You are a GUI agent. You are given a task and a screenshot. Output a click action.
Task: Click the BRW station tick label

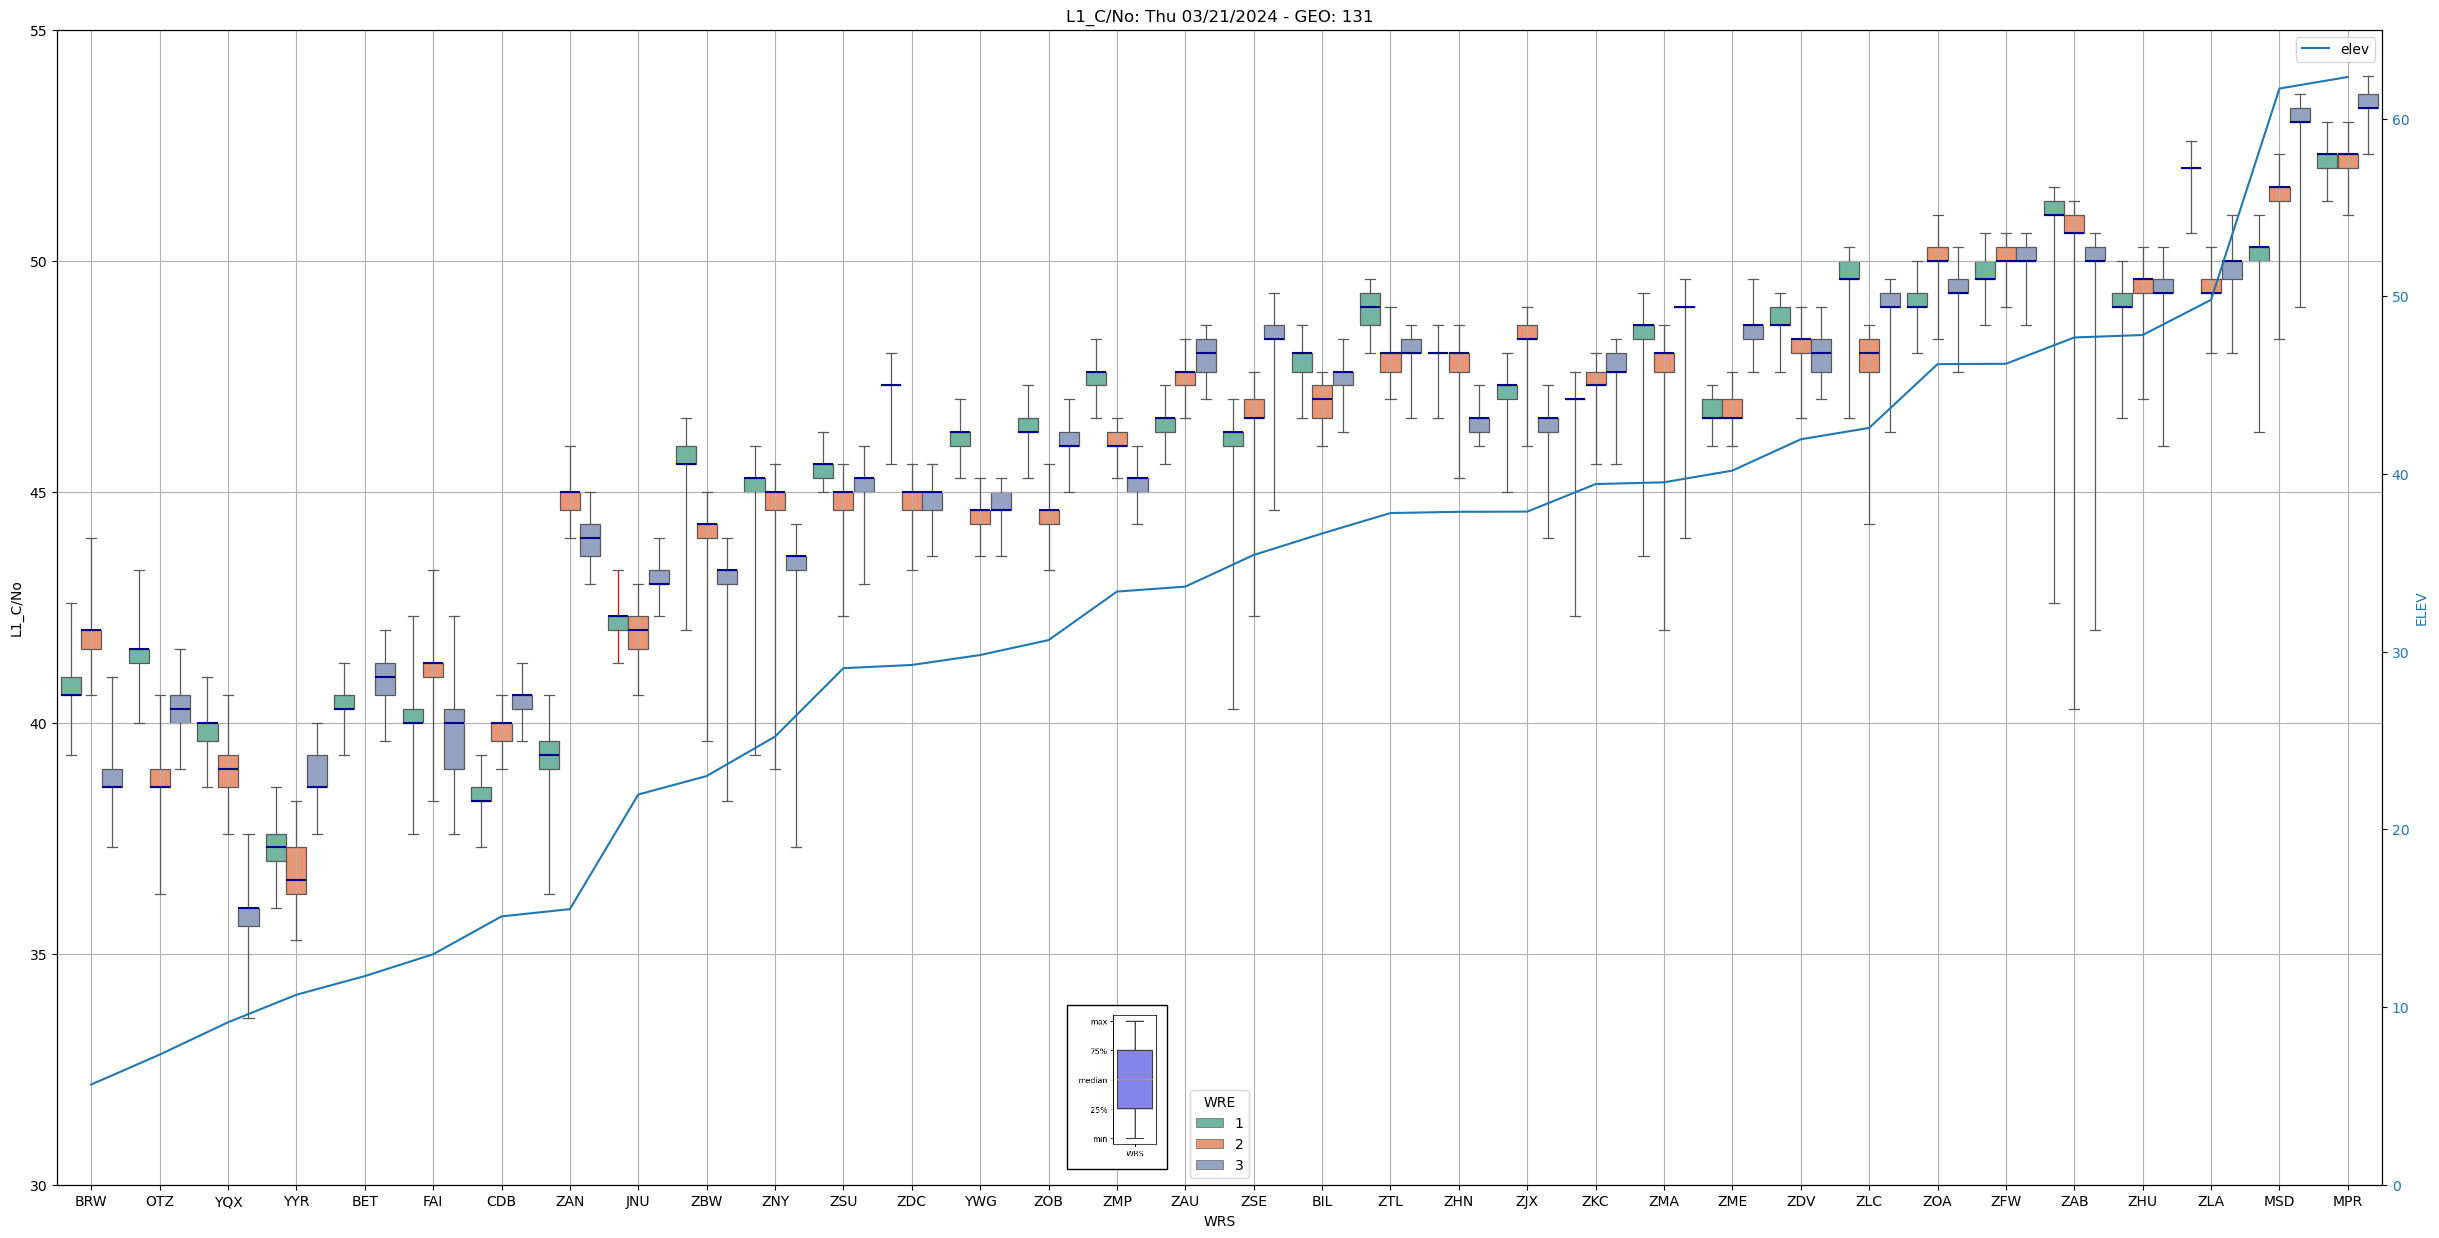point(91,1201)
